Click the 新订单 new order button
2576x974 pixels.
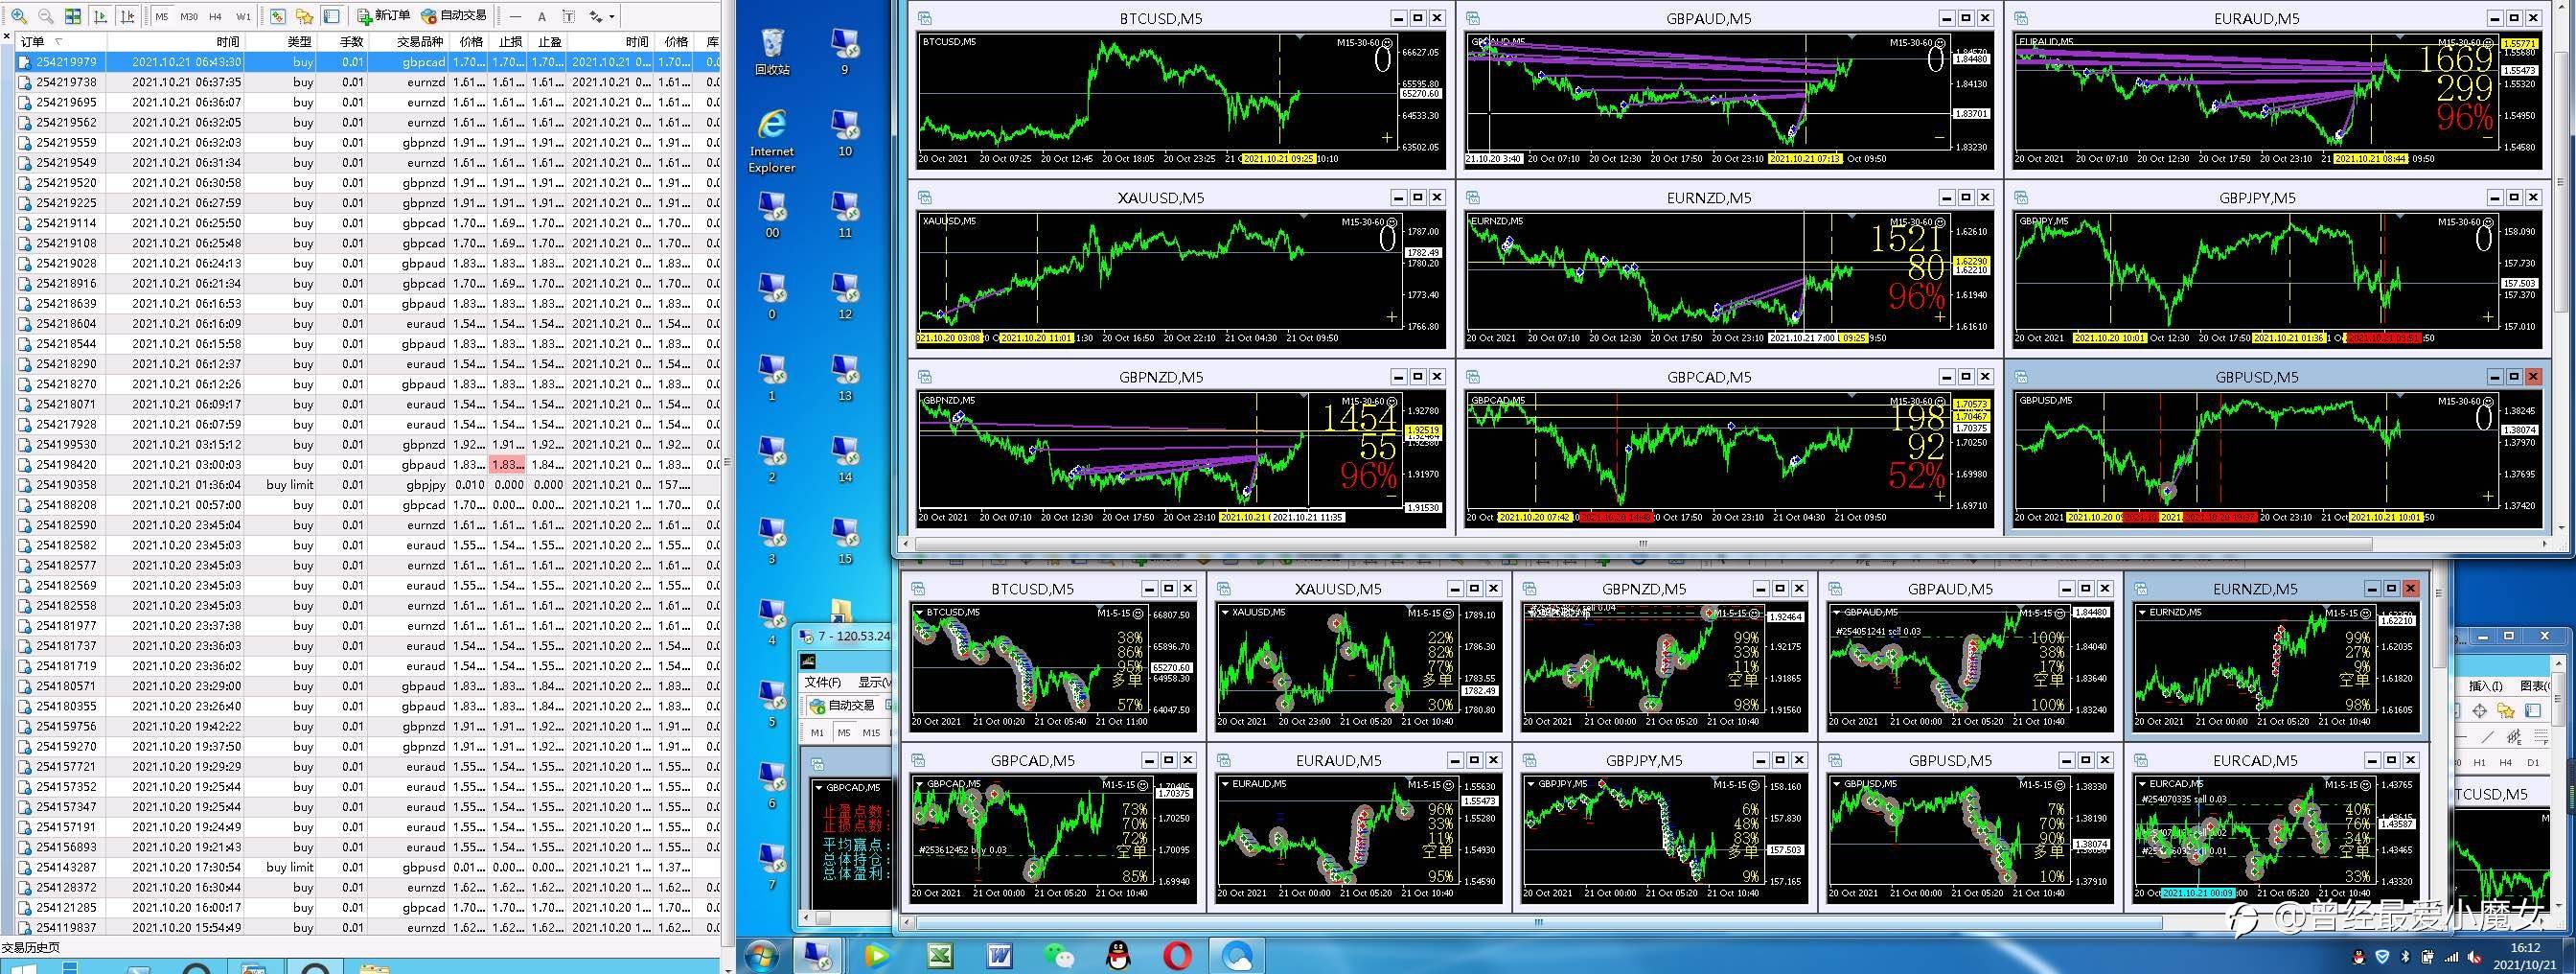pyautogui.click(x=384, y=16)
